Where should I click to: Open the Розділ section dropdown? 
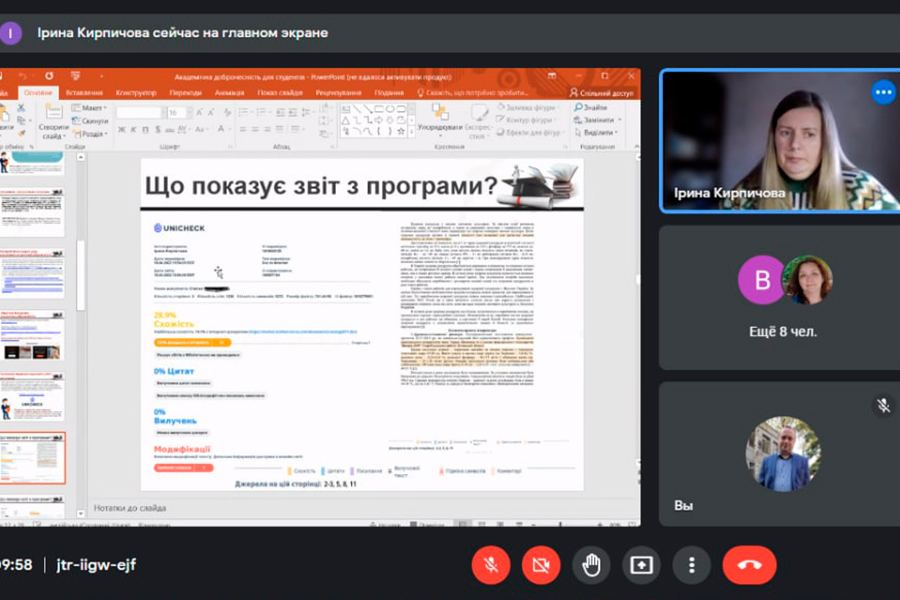[90, 134]
